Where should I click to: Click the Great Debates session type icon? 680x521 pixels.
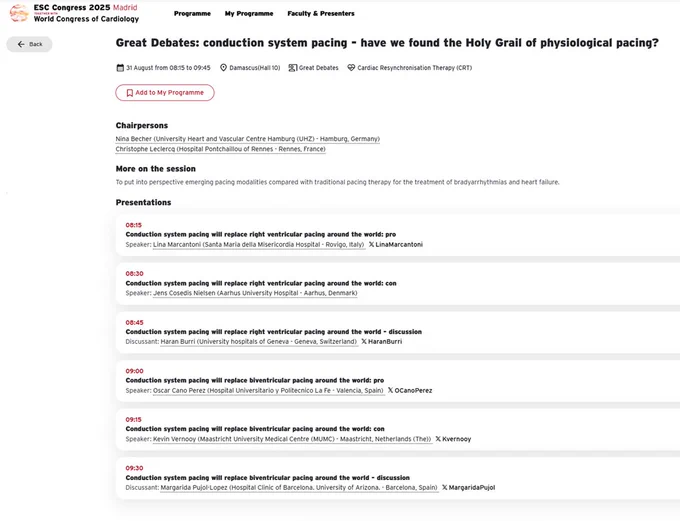tap(293, 68)
